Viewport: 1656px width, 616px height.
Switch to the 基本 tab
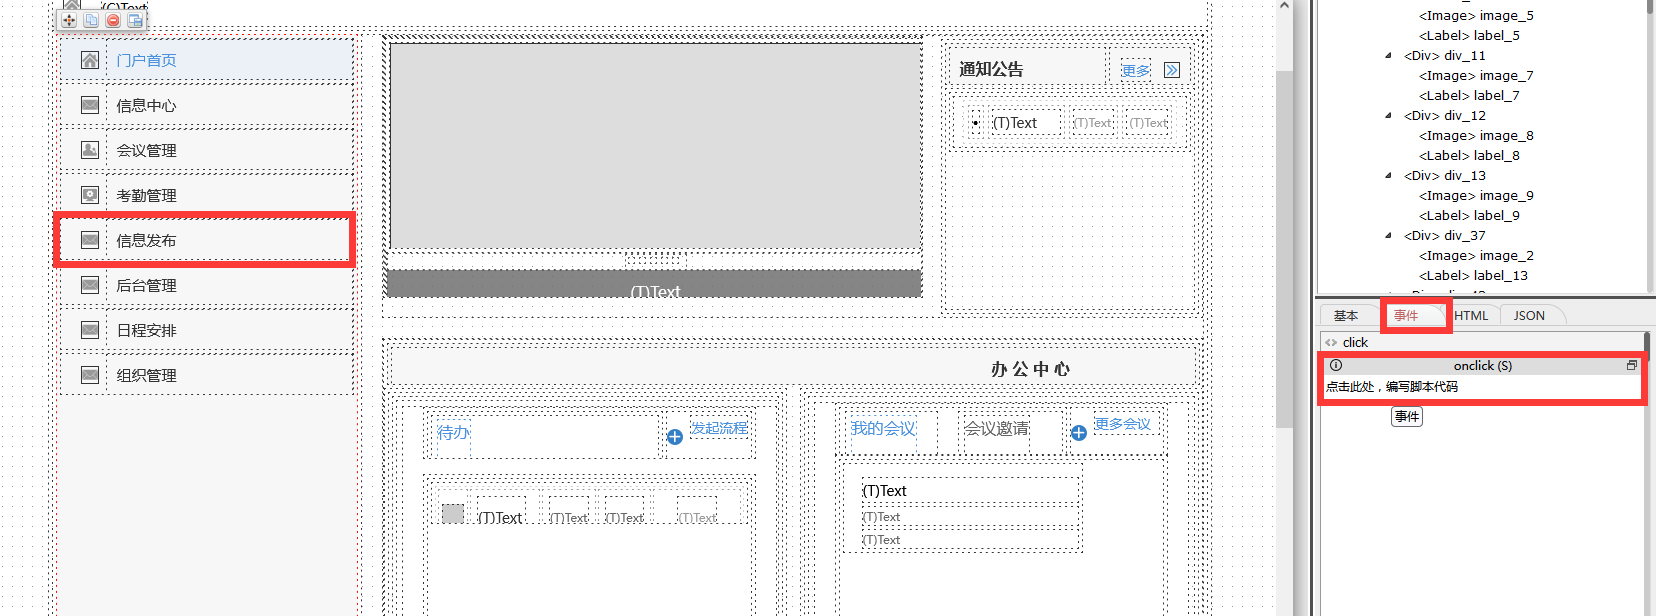(x=1346, y=316)
